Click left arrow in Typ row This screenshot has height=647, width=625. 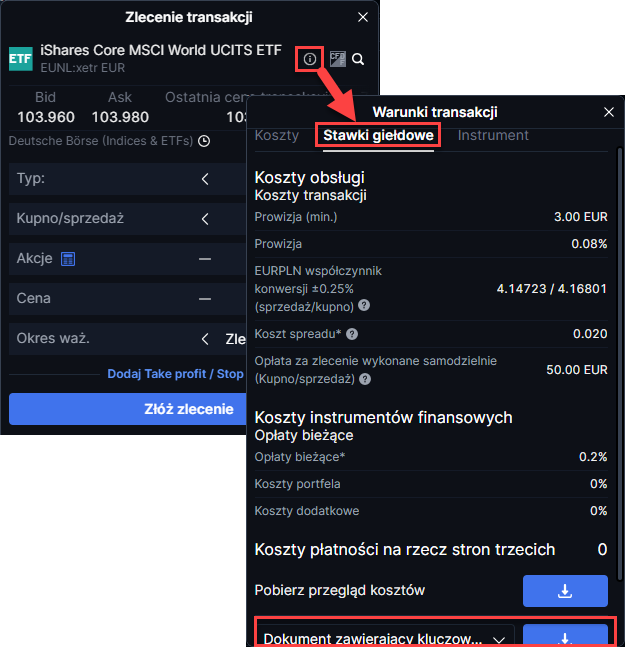[205, 179]
